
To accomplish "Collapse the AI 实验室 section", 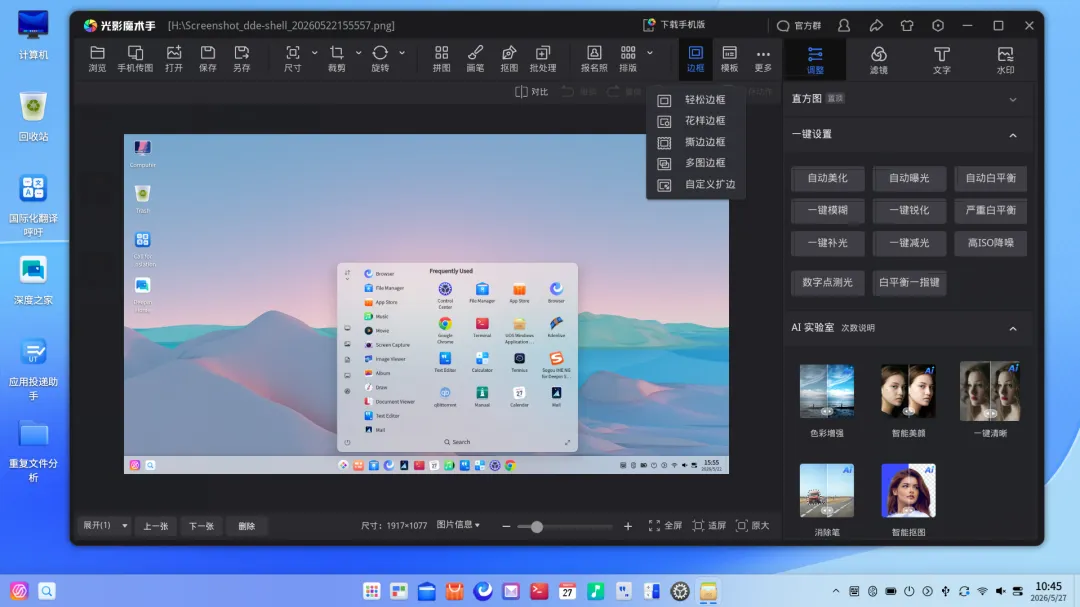I will (x=1012, y=329).
